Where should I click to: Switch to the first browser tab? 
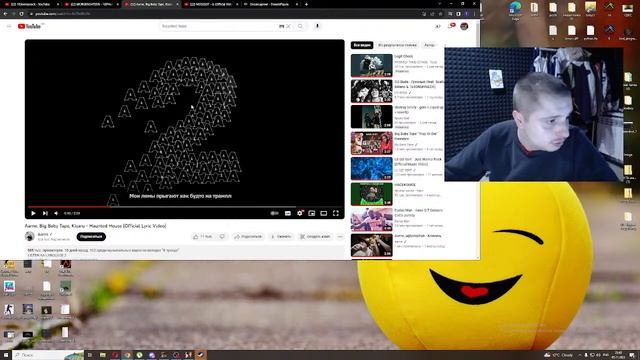coord(32,4)
